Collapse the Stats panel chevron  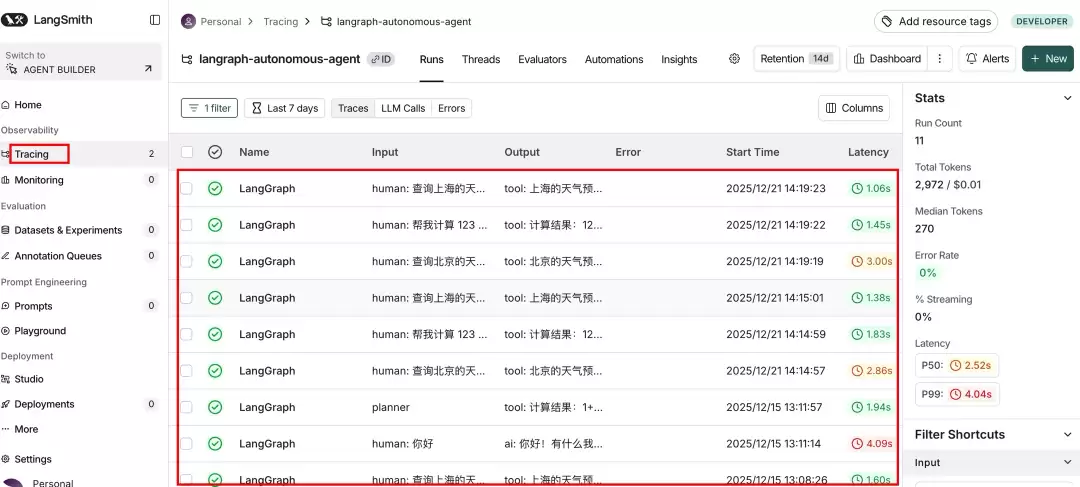point(1068,98)
